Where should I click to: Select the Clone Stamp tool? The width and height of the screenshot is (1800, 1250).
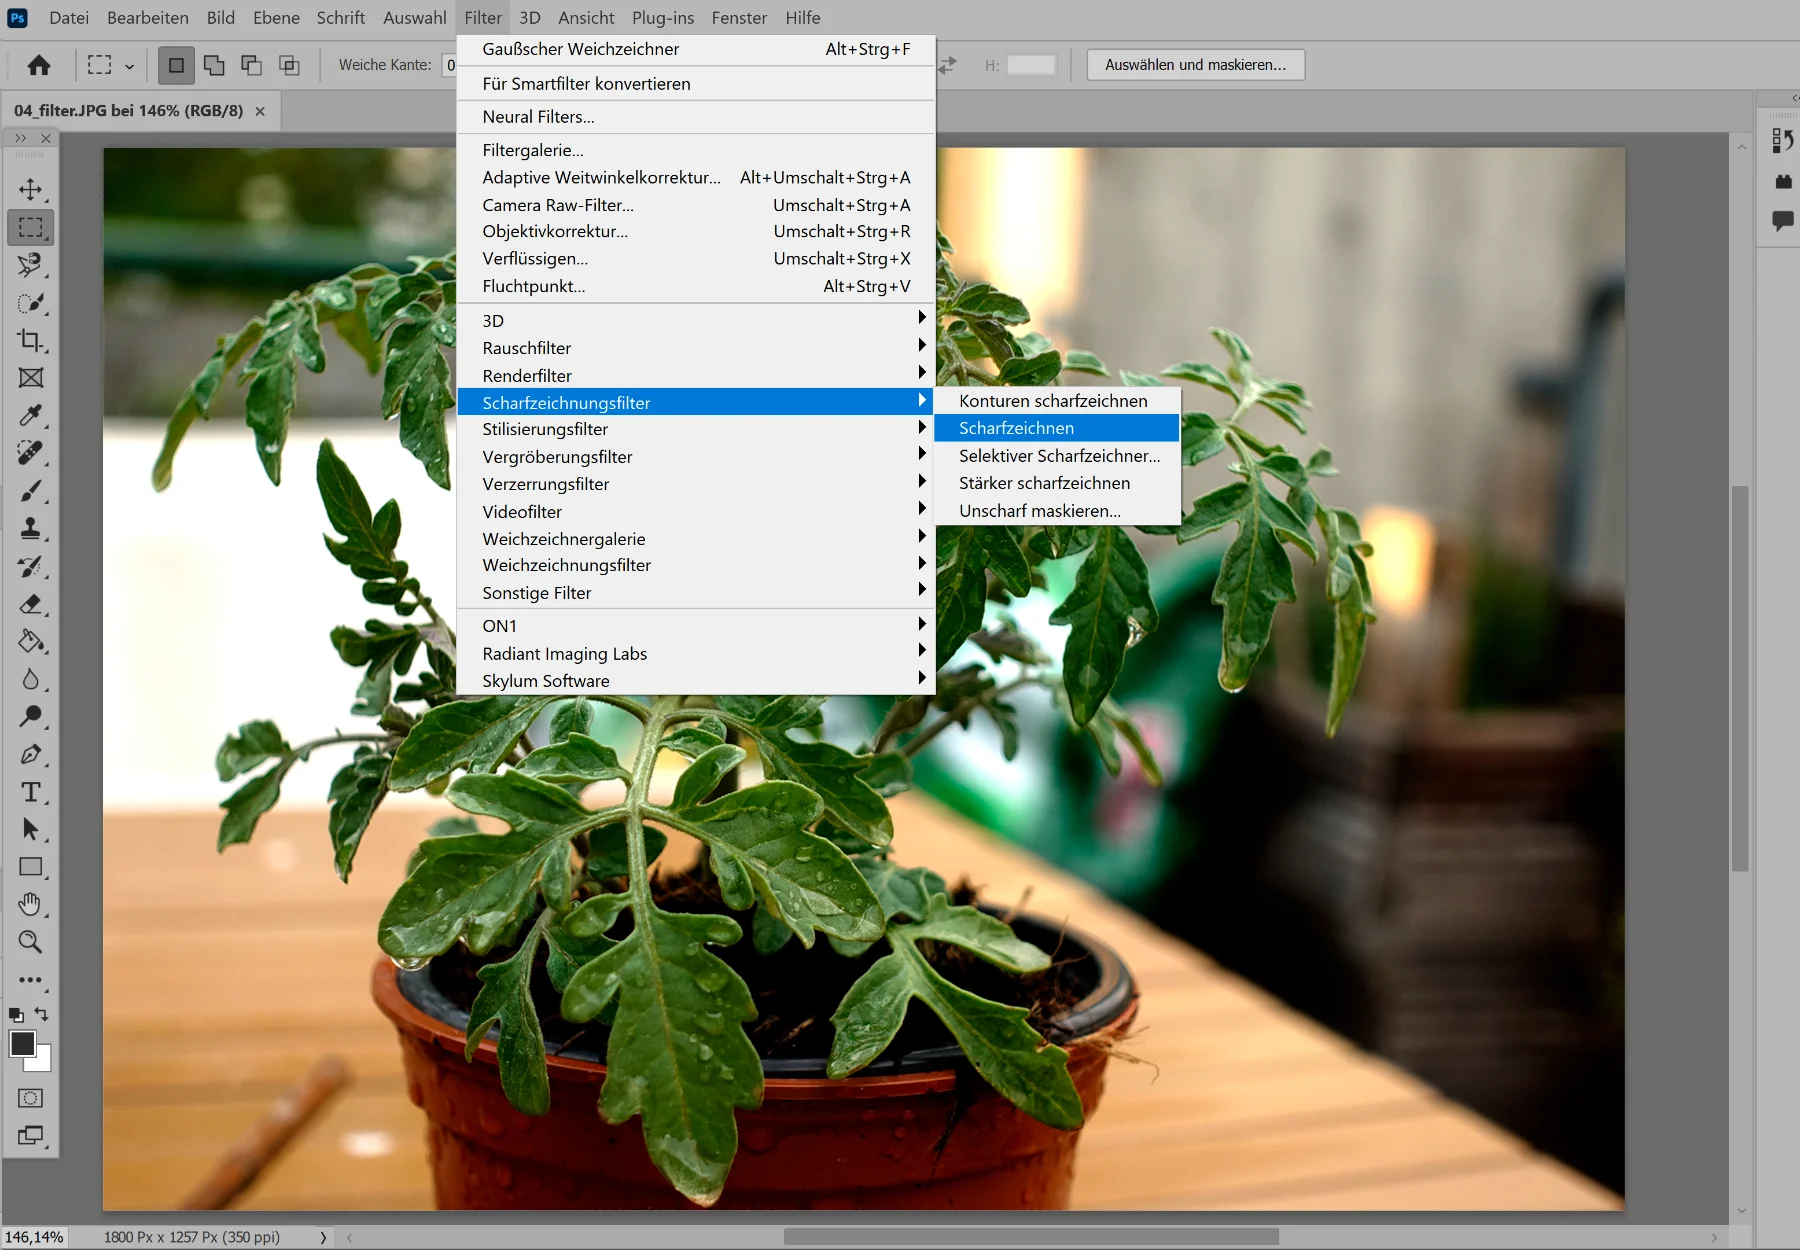pyautogui.click(x=31, y=528)
